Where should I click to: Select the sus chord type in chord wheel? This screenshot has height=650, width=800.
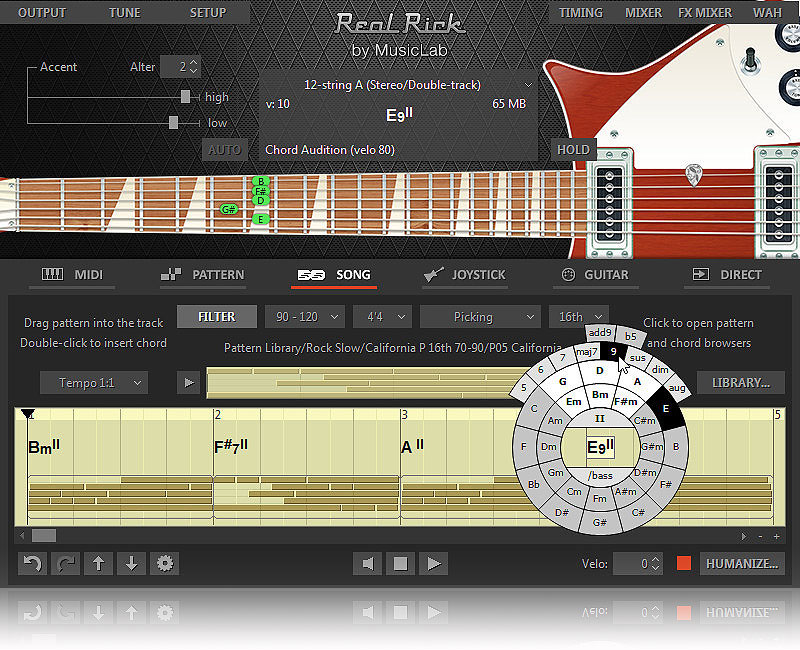click(x=637, y=357)
